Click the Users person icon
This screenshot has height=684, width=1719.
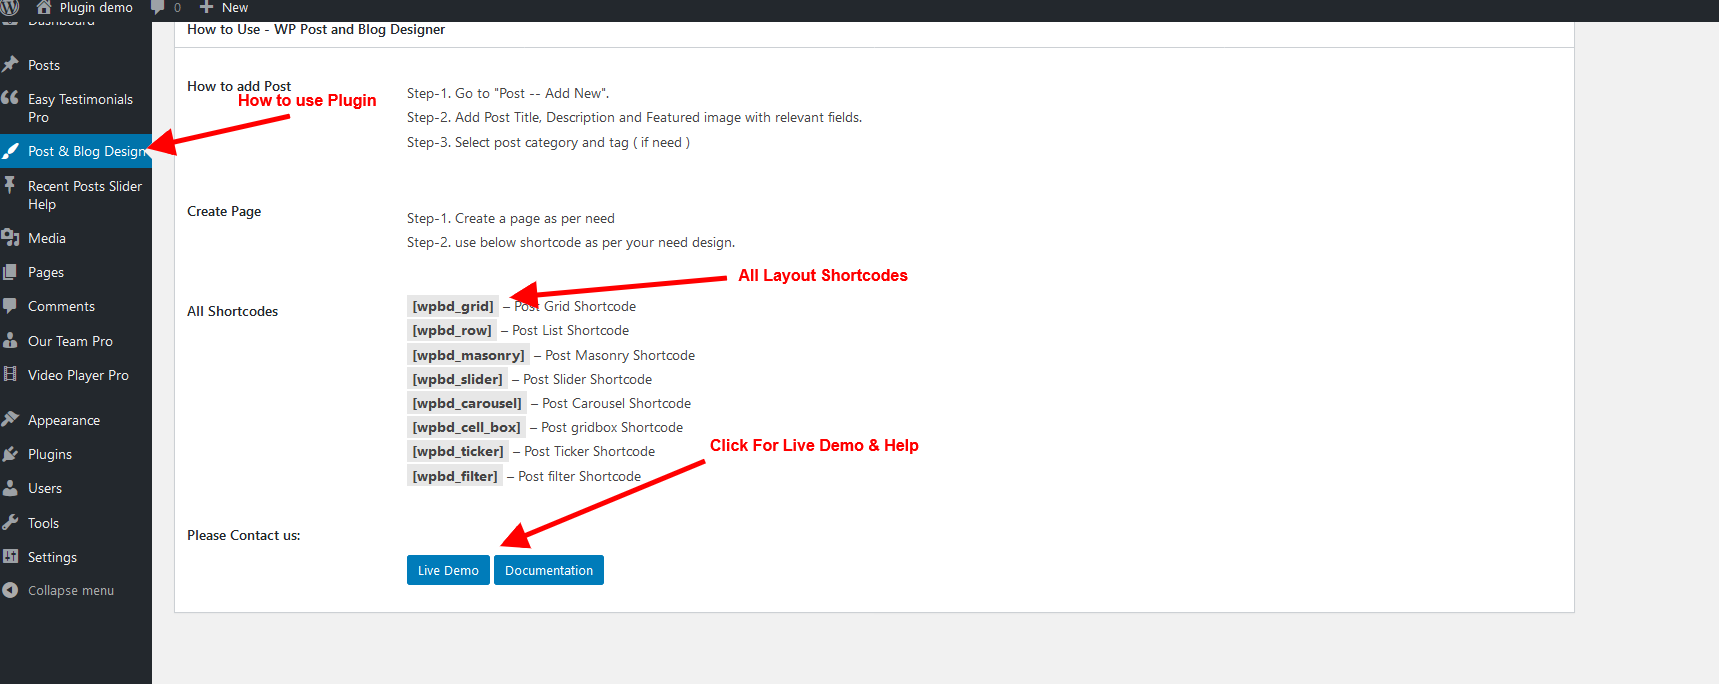click(10, 488)
